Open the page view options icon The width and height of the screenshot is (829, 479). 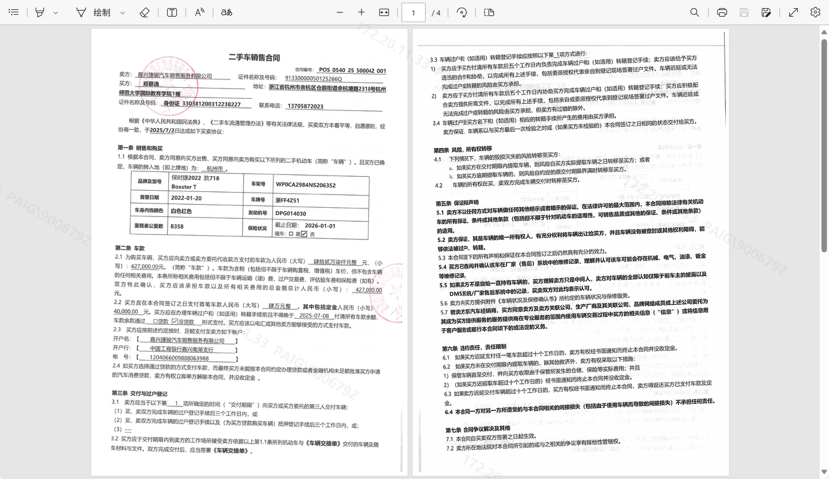489,13
